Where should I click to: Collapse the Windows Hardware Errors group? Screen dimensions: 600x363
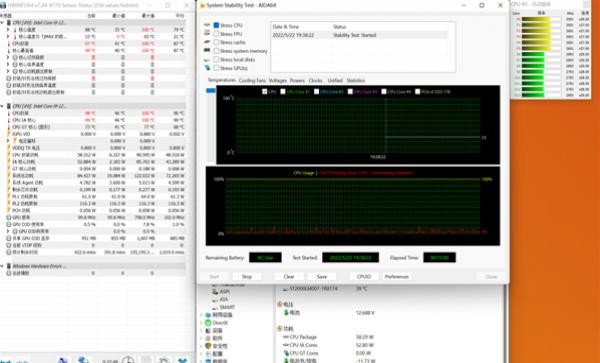point(2,266)
